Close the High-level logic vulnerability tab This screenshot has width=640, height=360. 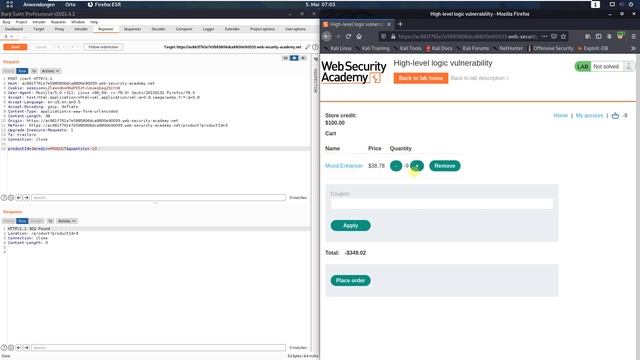pyautogui.click(x=389, y=24)
